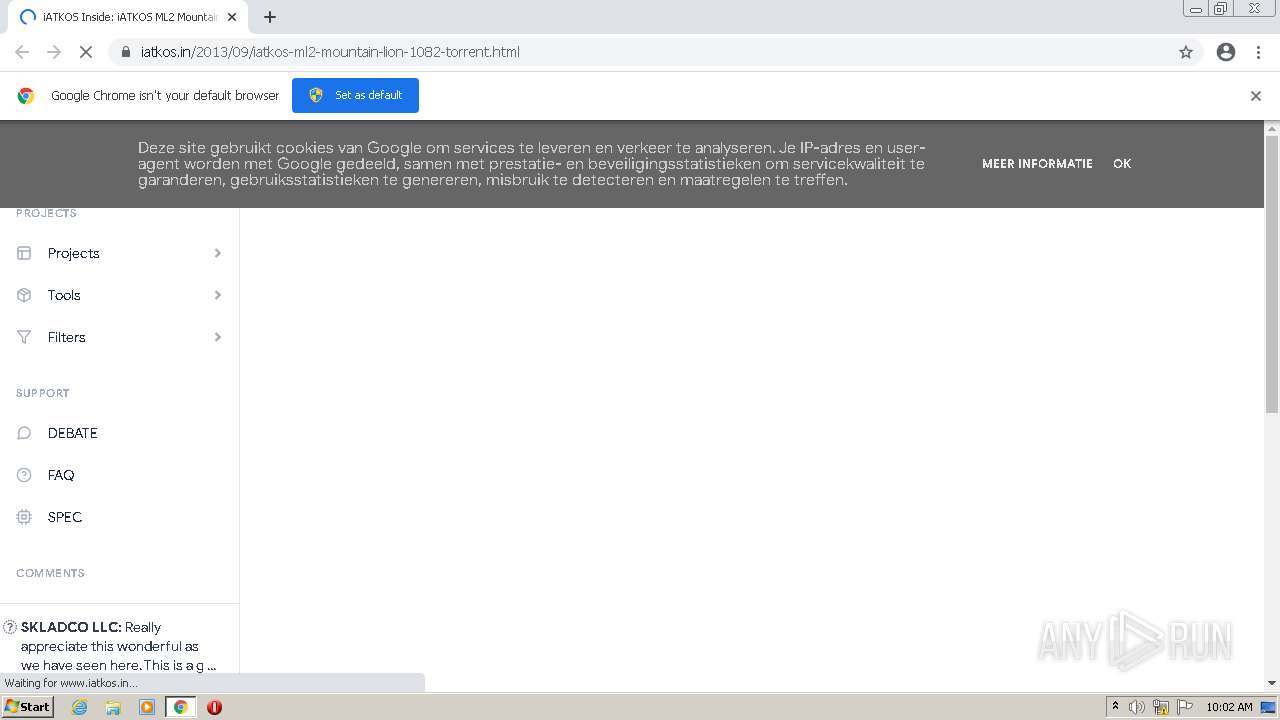Open the FAQ link
This screenshot has height=720, width=1280.
tap(61, 475)
